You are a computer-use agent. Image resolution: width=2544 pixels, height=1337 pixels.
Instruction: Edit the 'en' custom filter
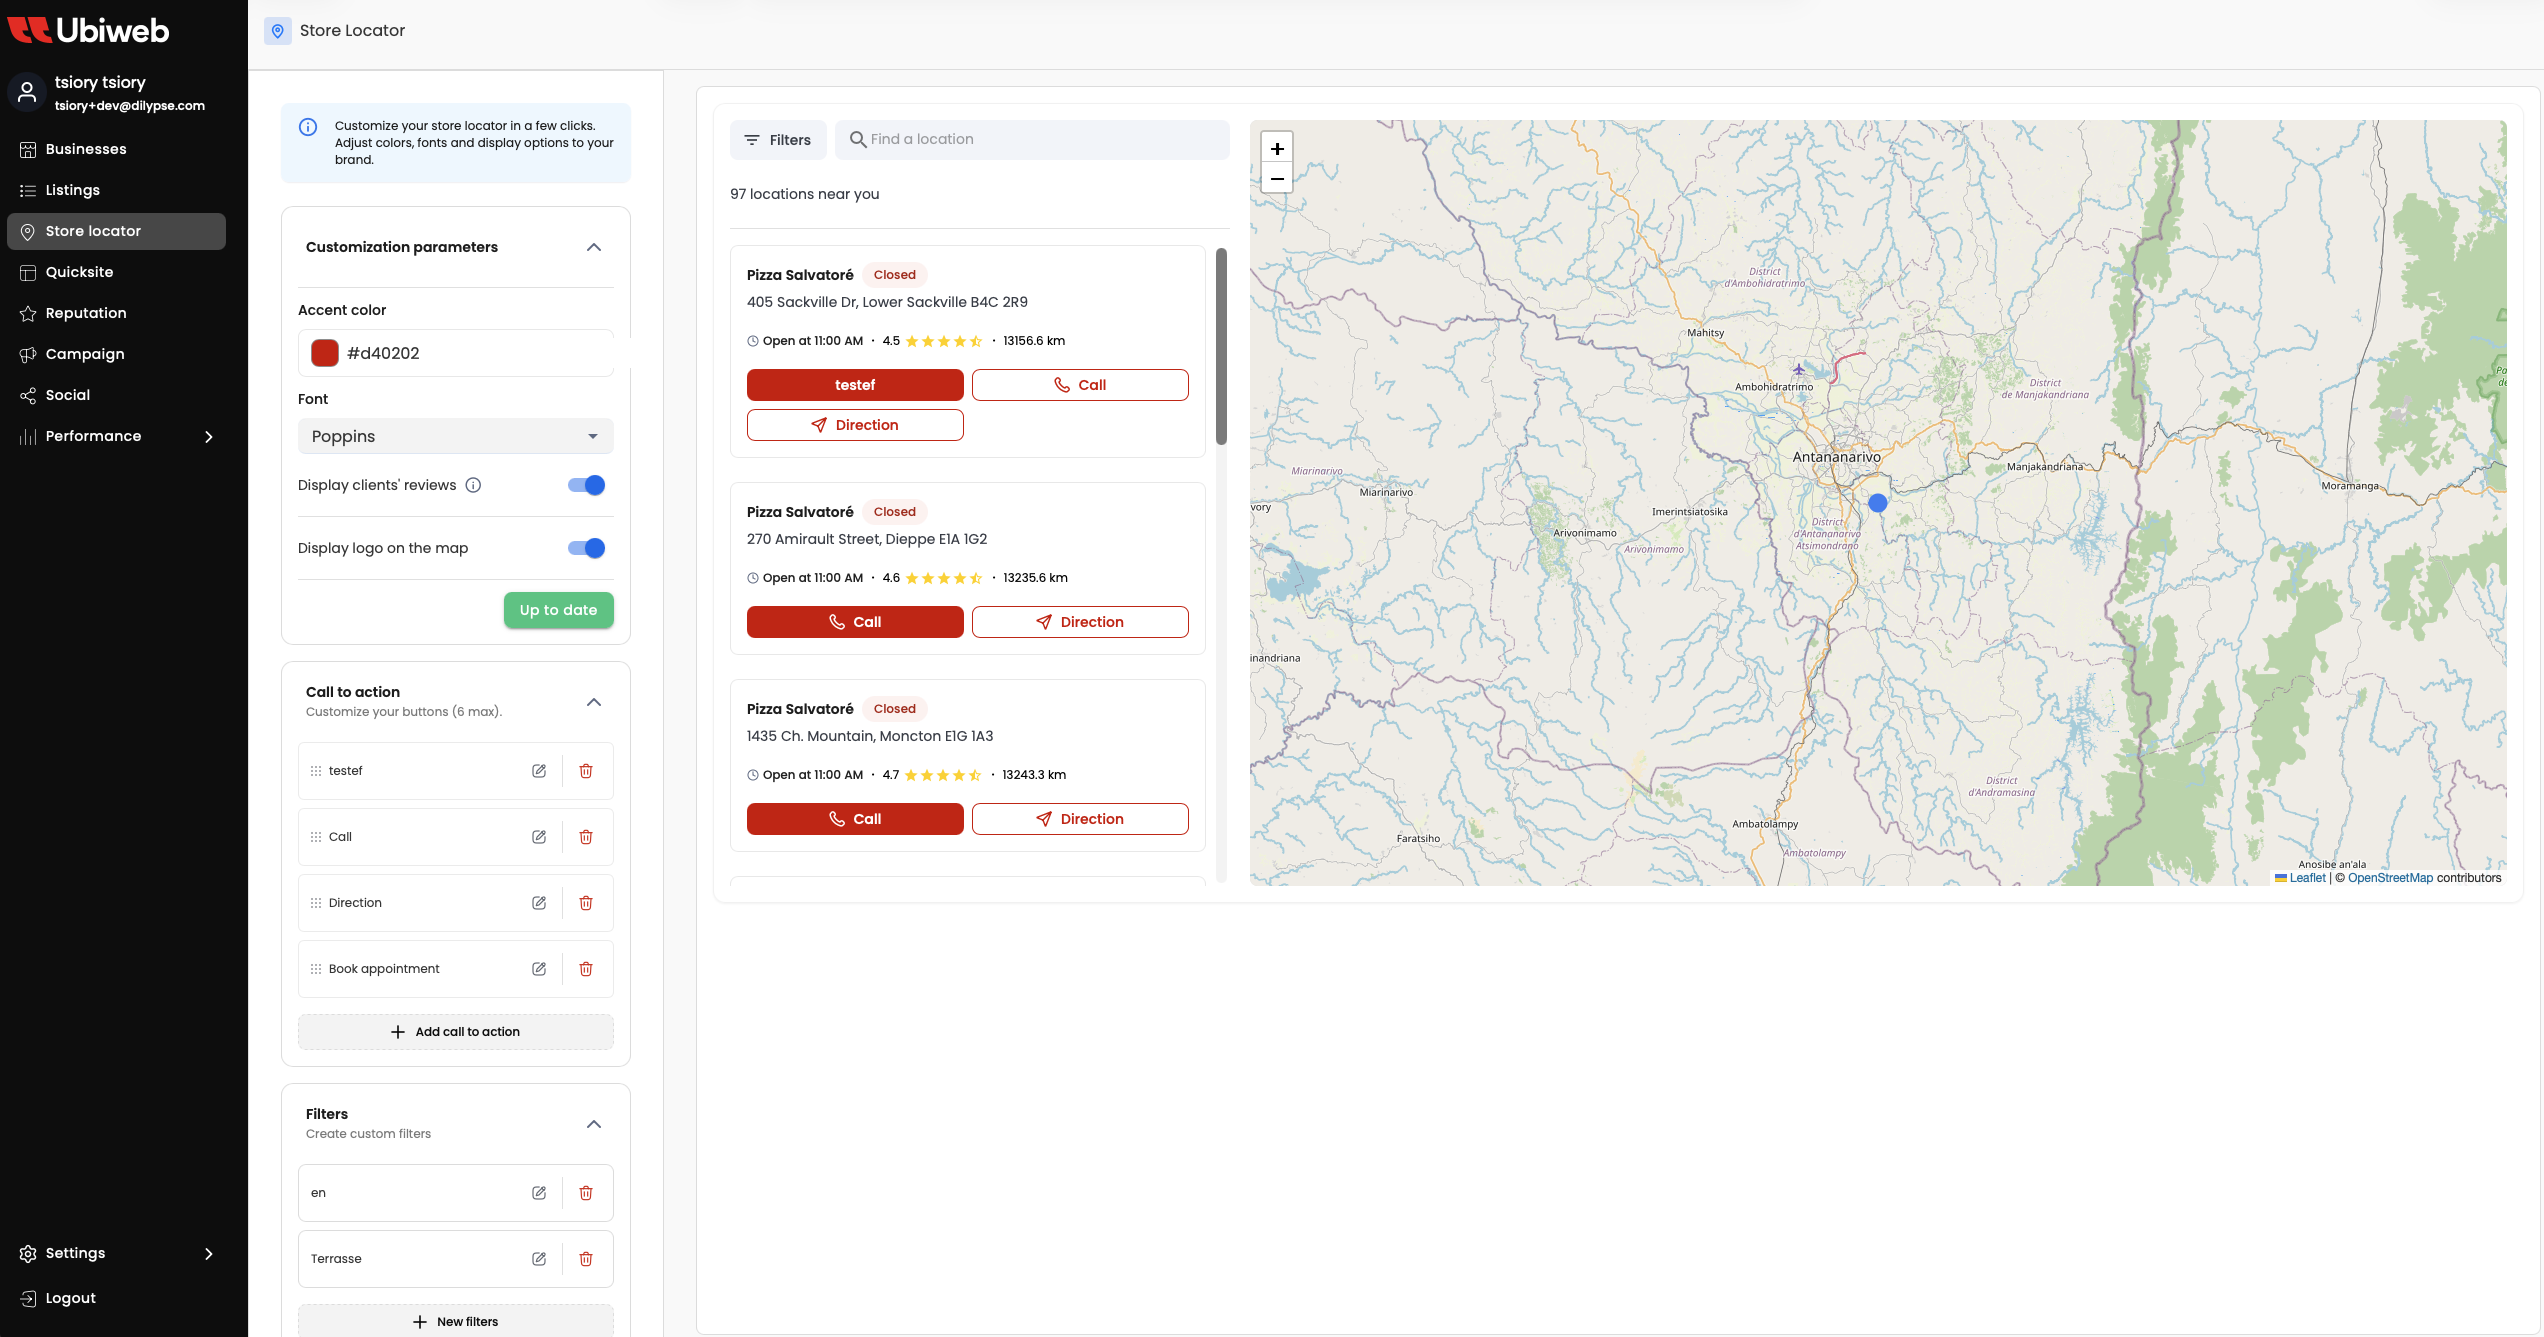tap(539, 1193)
